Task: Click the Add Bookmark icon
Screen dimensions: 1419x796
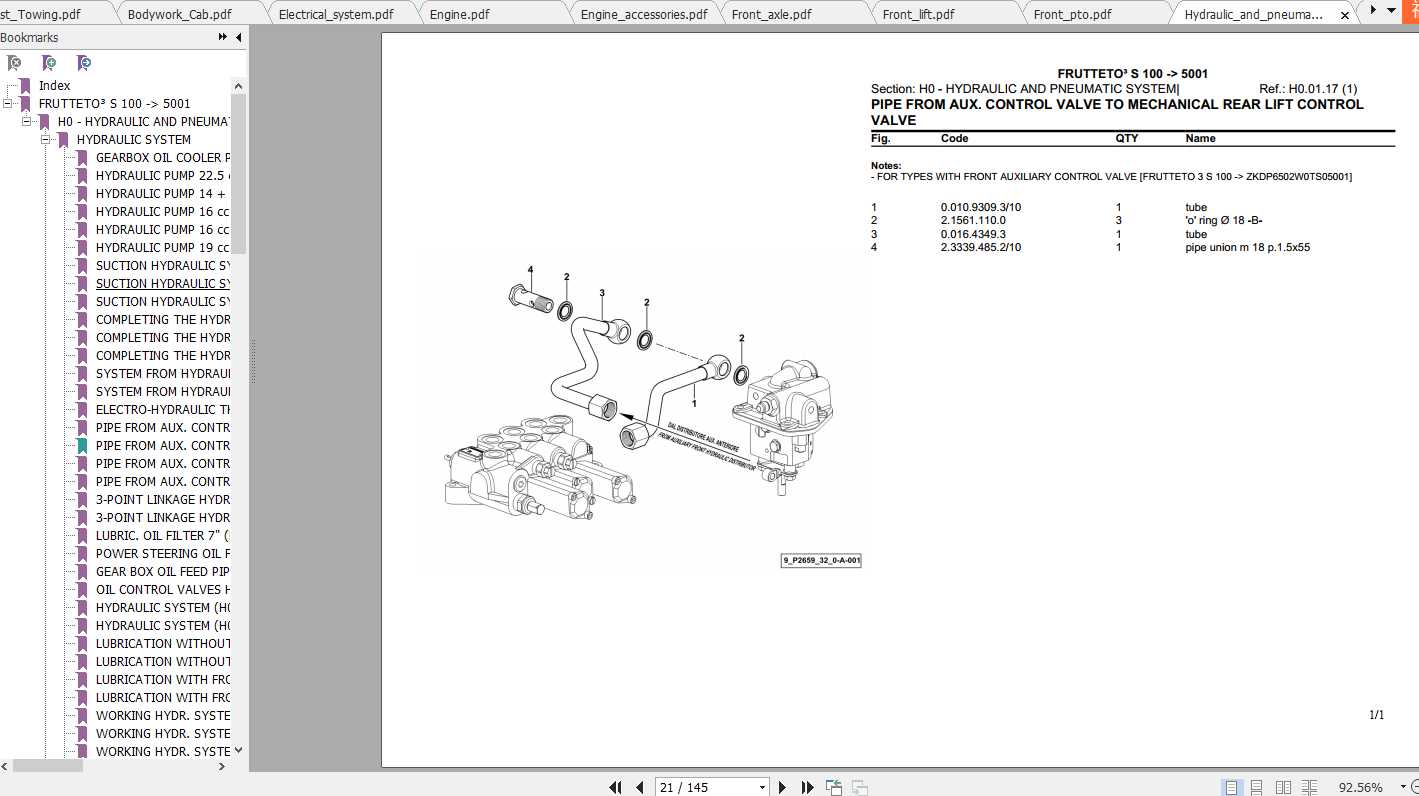Action: point(49,62)
